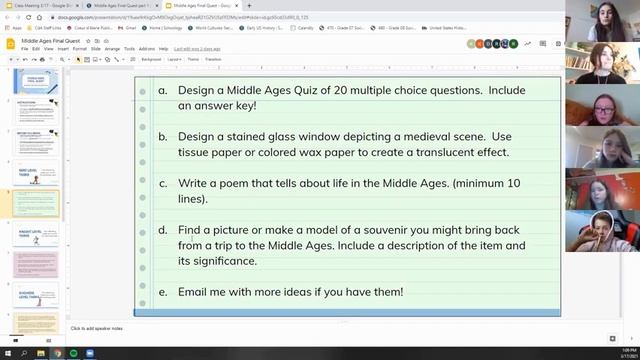Select the Knight Level Tasks slide thumbnail
Image resolution: width=640 pixels, height=360 pixels.
point(36,234)
